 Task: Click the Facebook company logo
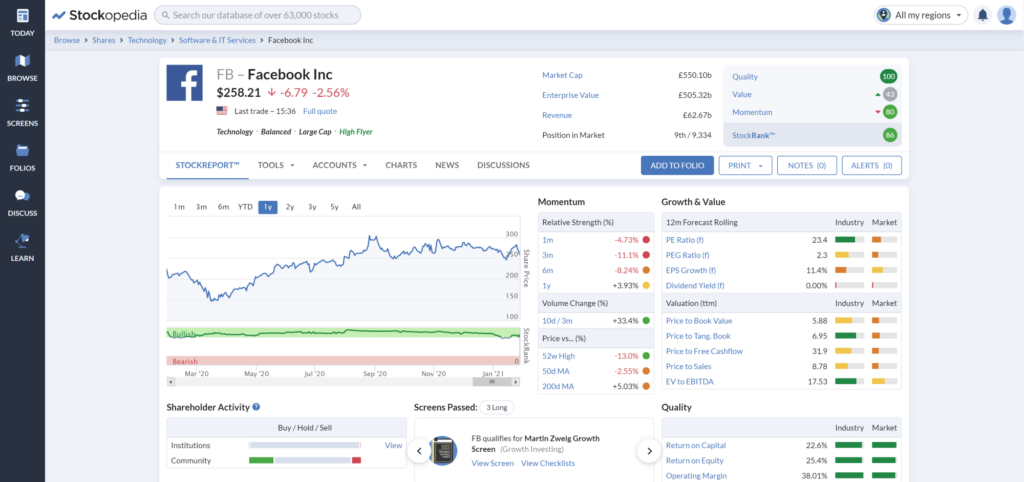[x=184, y=82]
